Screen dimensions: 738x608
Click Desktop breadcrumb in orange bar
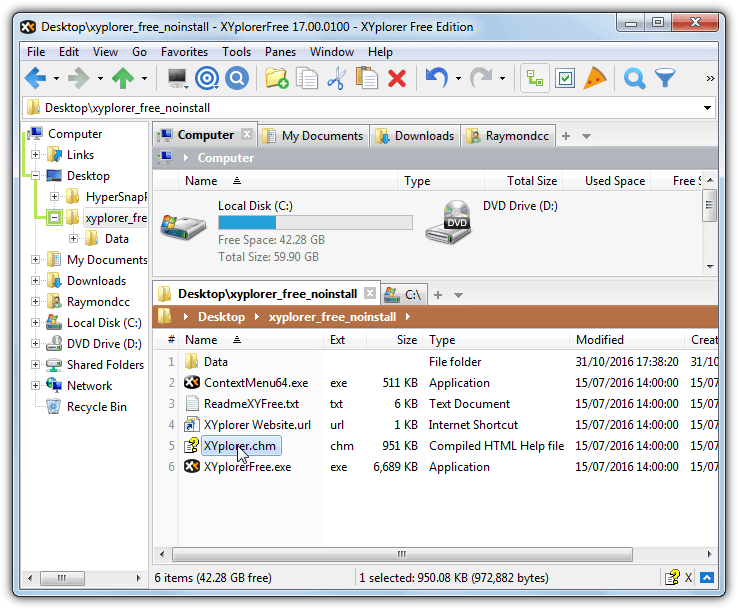coord(221,317)
